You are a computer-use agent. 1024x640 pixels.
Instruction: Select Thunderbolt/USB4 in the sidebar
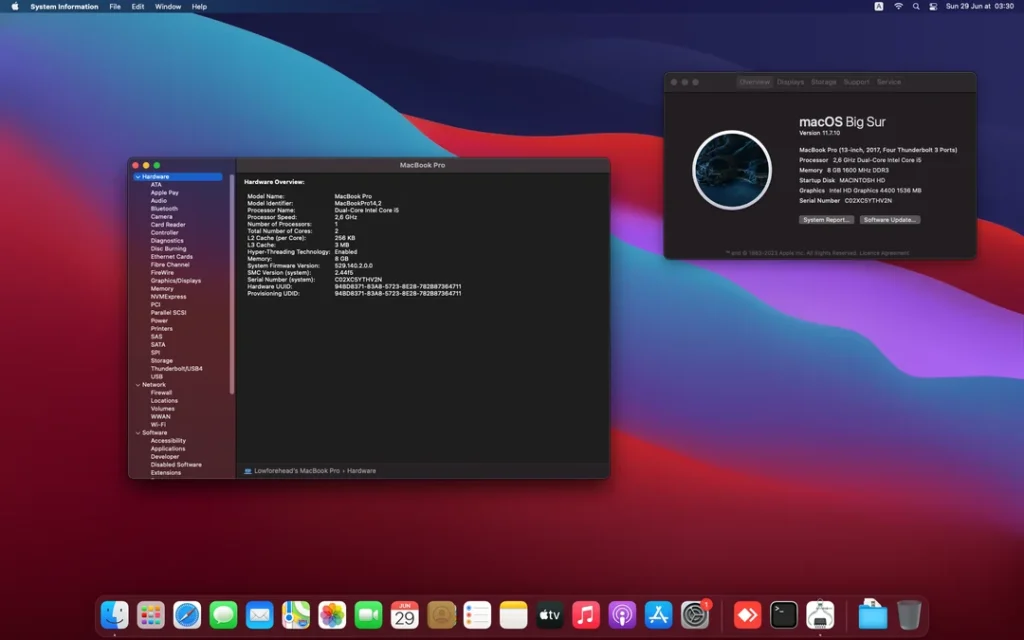pyautogui.click(x=176, y=369)
